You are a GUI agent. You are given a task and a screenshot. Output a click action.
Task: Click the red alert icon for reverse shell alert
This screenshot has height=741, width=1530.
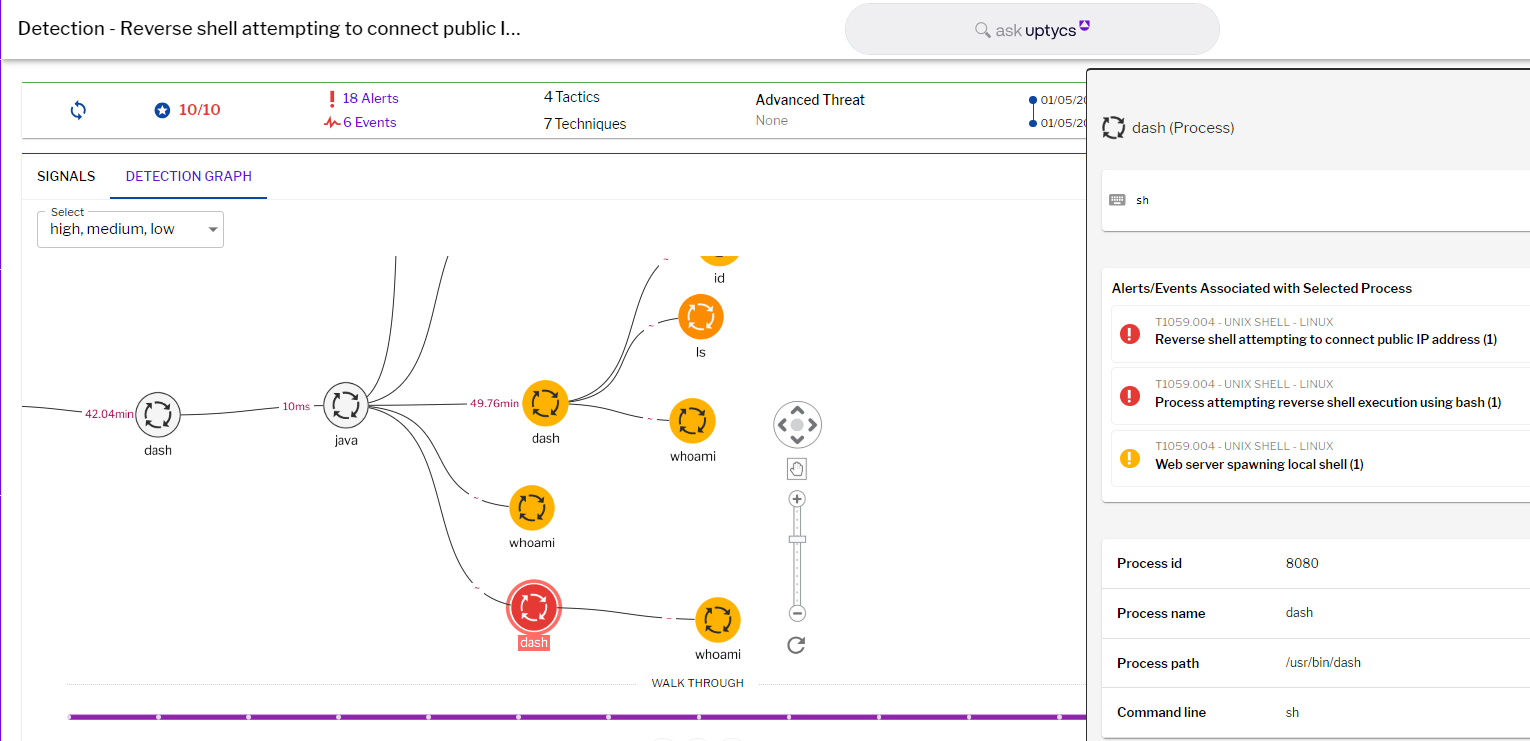pos(1129,333)
